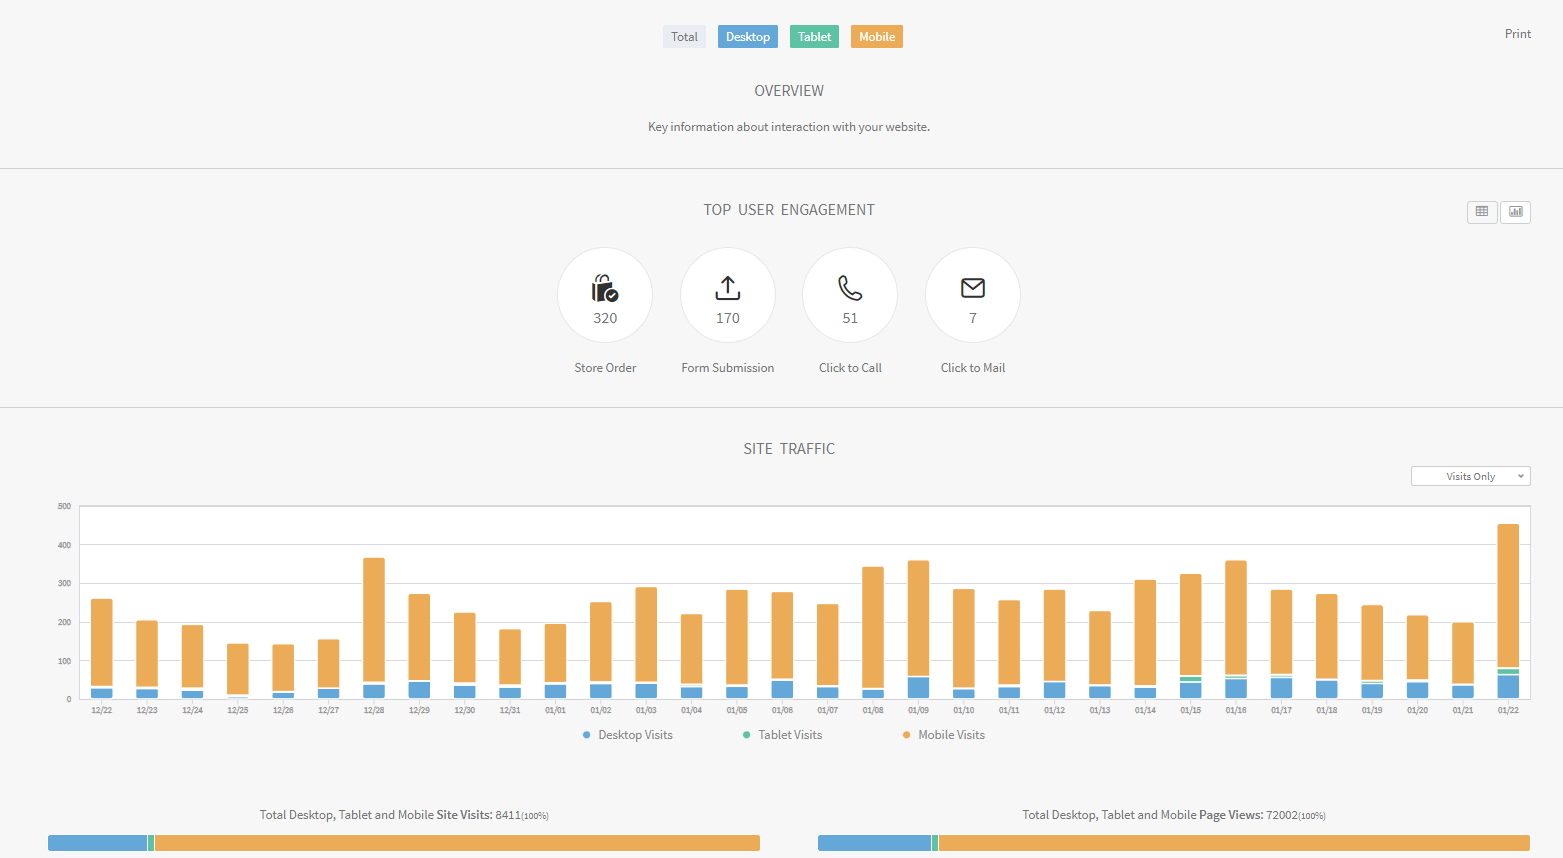Click the Store Order label
The width and height of the screenshot is (1563, 858).
(x=605, y=368)
